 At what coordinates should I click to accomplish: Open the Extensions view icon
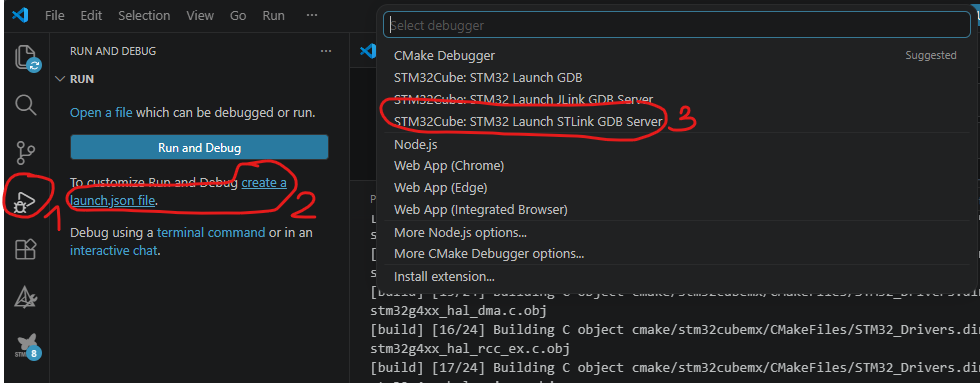(26, 249)
